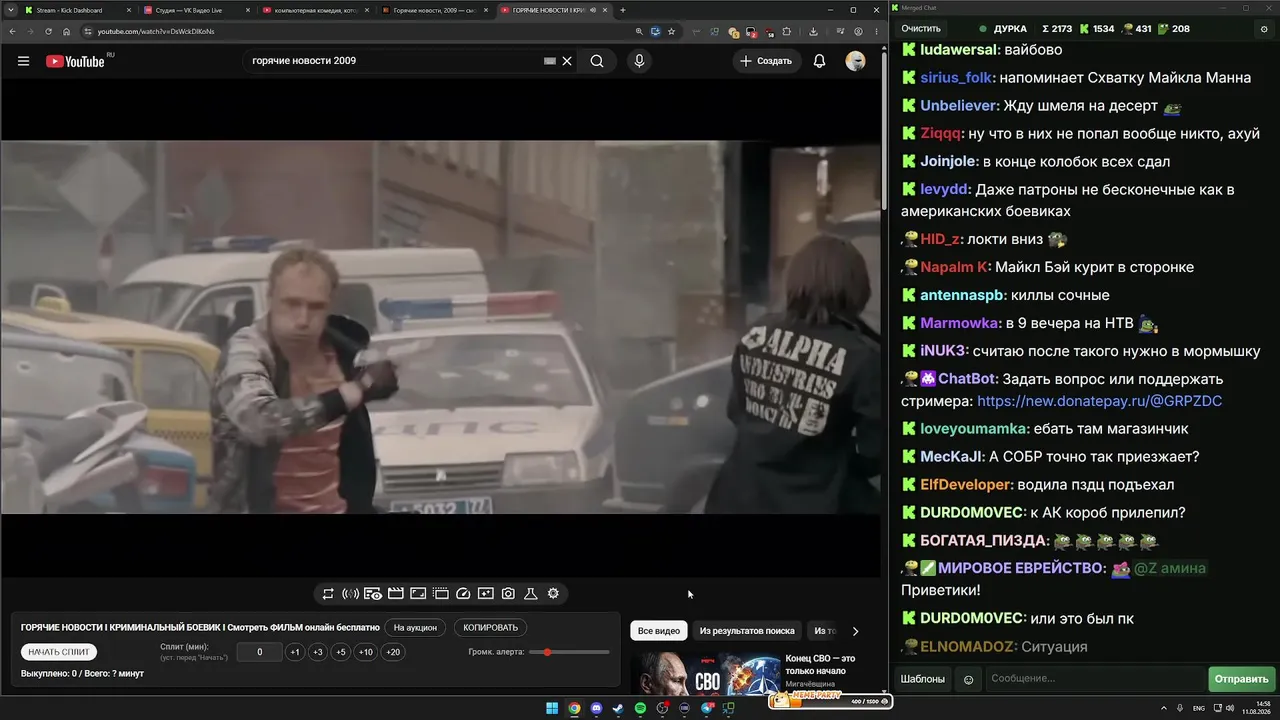Open the YouTube guide hamburger menu
Viewport: 1280px width, 720px height.
tap(23, 61)
